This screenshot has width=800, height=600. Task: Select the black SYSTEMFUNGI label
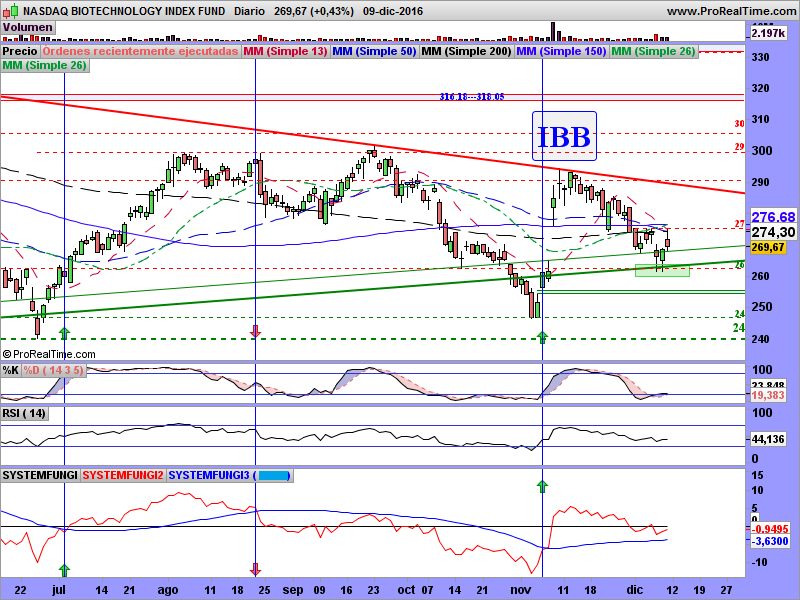click(40, 476)
